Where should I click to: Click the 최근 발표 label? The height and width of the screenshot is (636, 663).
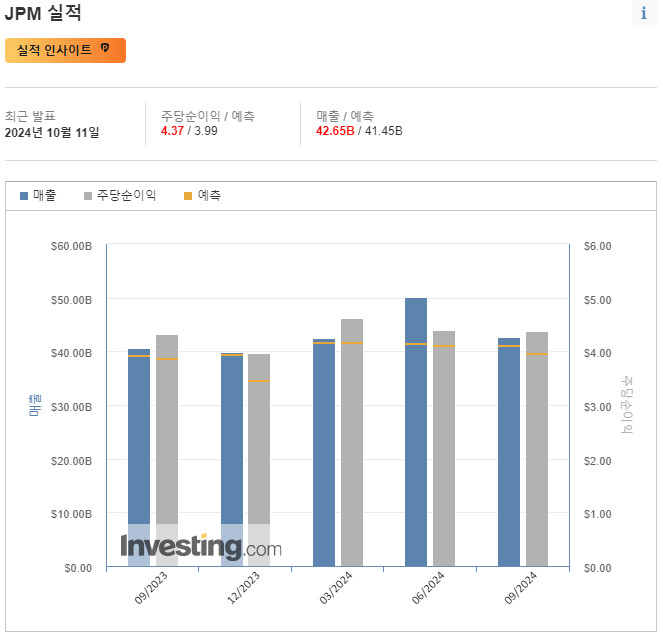pos(30,115)
